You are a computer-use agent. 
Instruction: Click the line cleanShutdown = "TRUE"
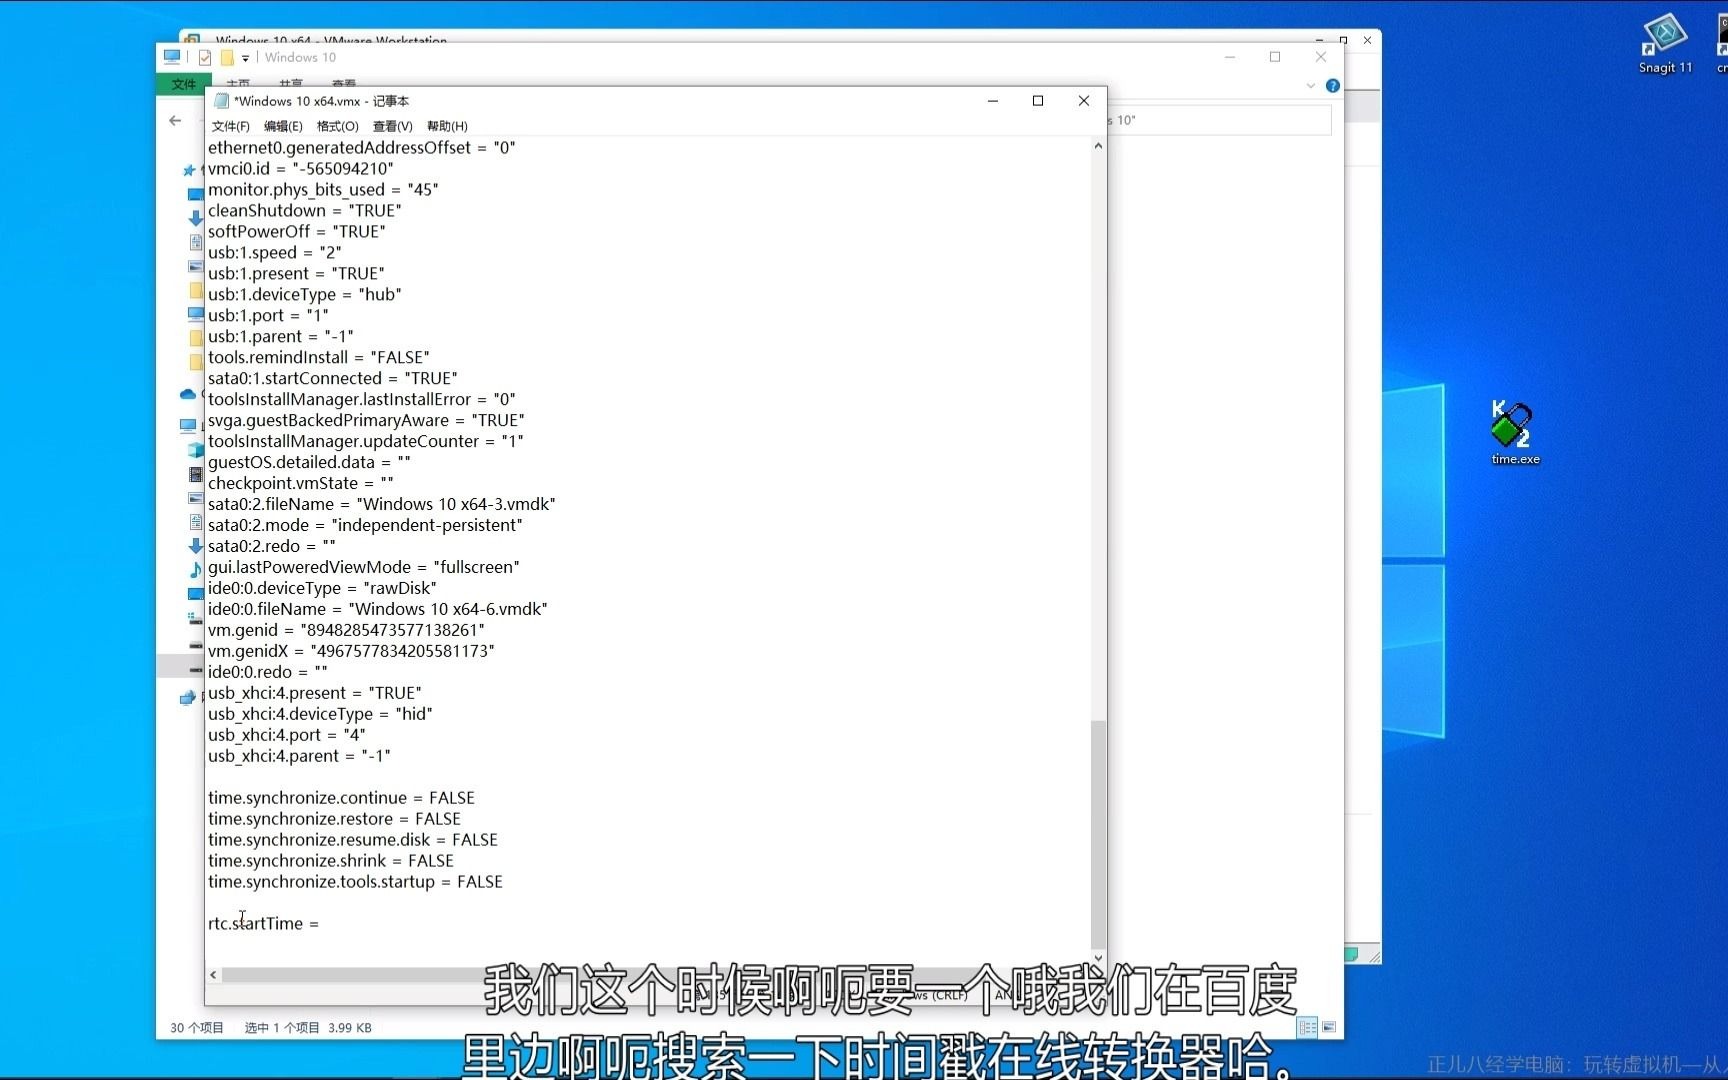tap(305, 210)
